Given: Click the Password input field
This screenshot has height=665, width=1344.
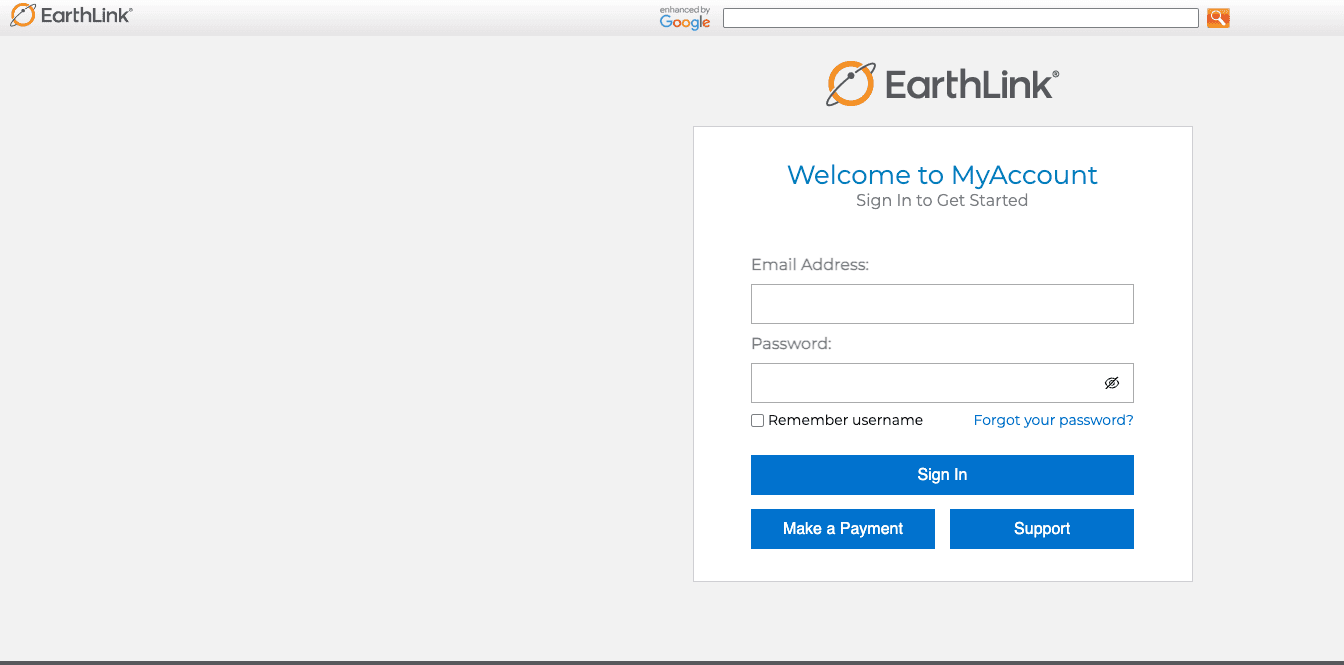Looking at the screenshot, I should [x=942, y=383].
